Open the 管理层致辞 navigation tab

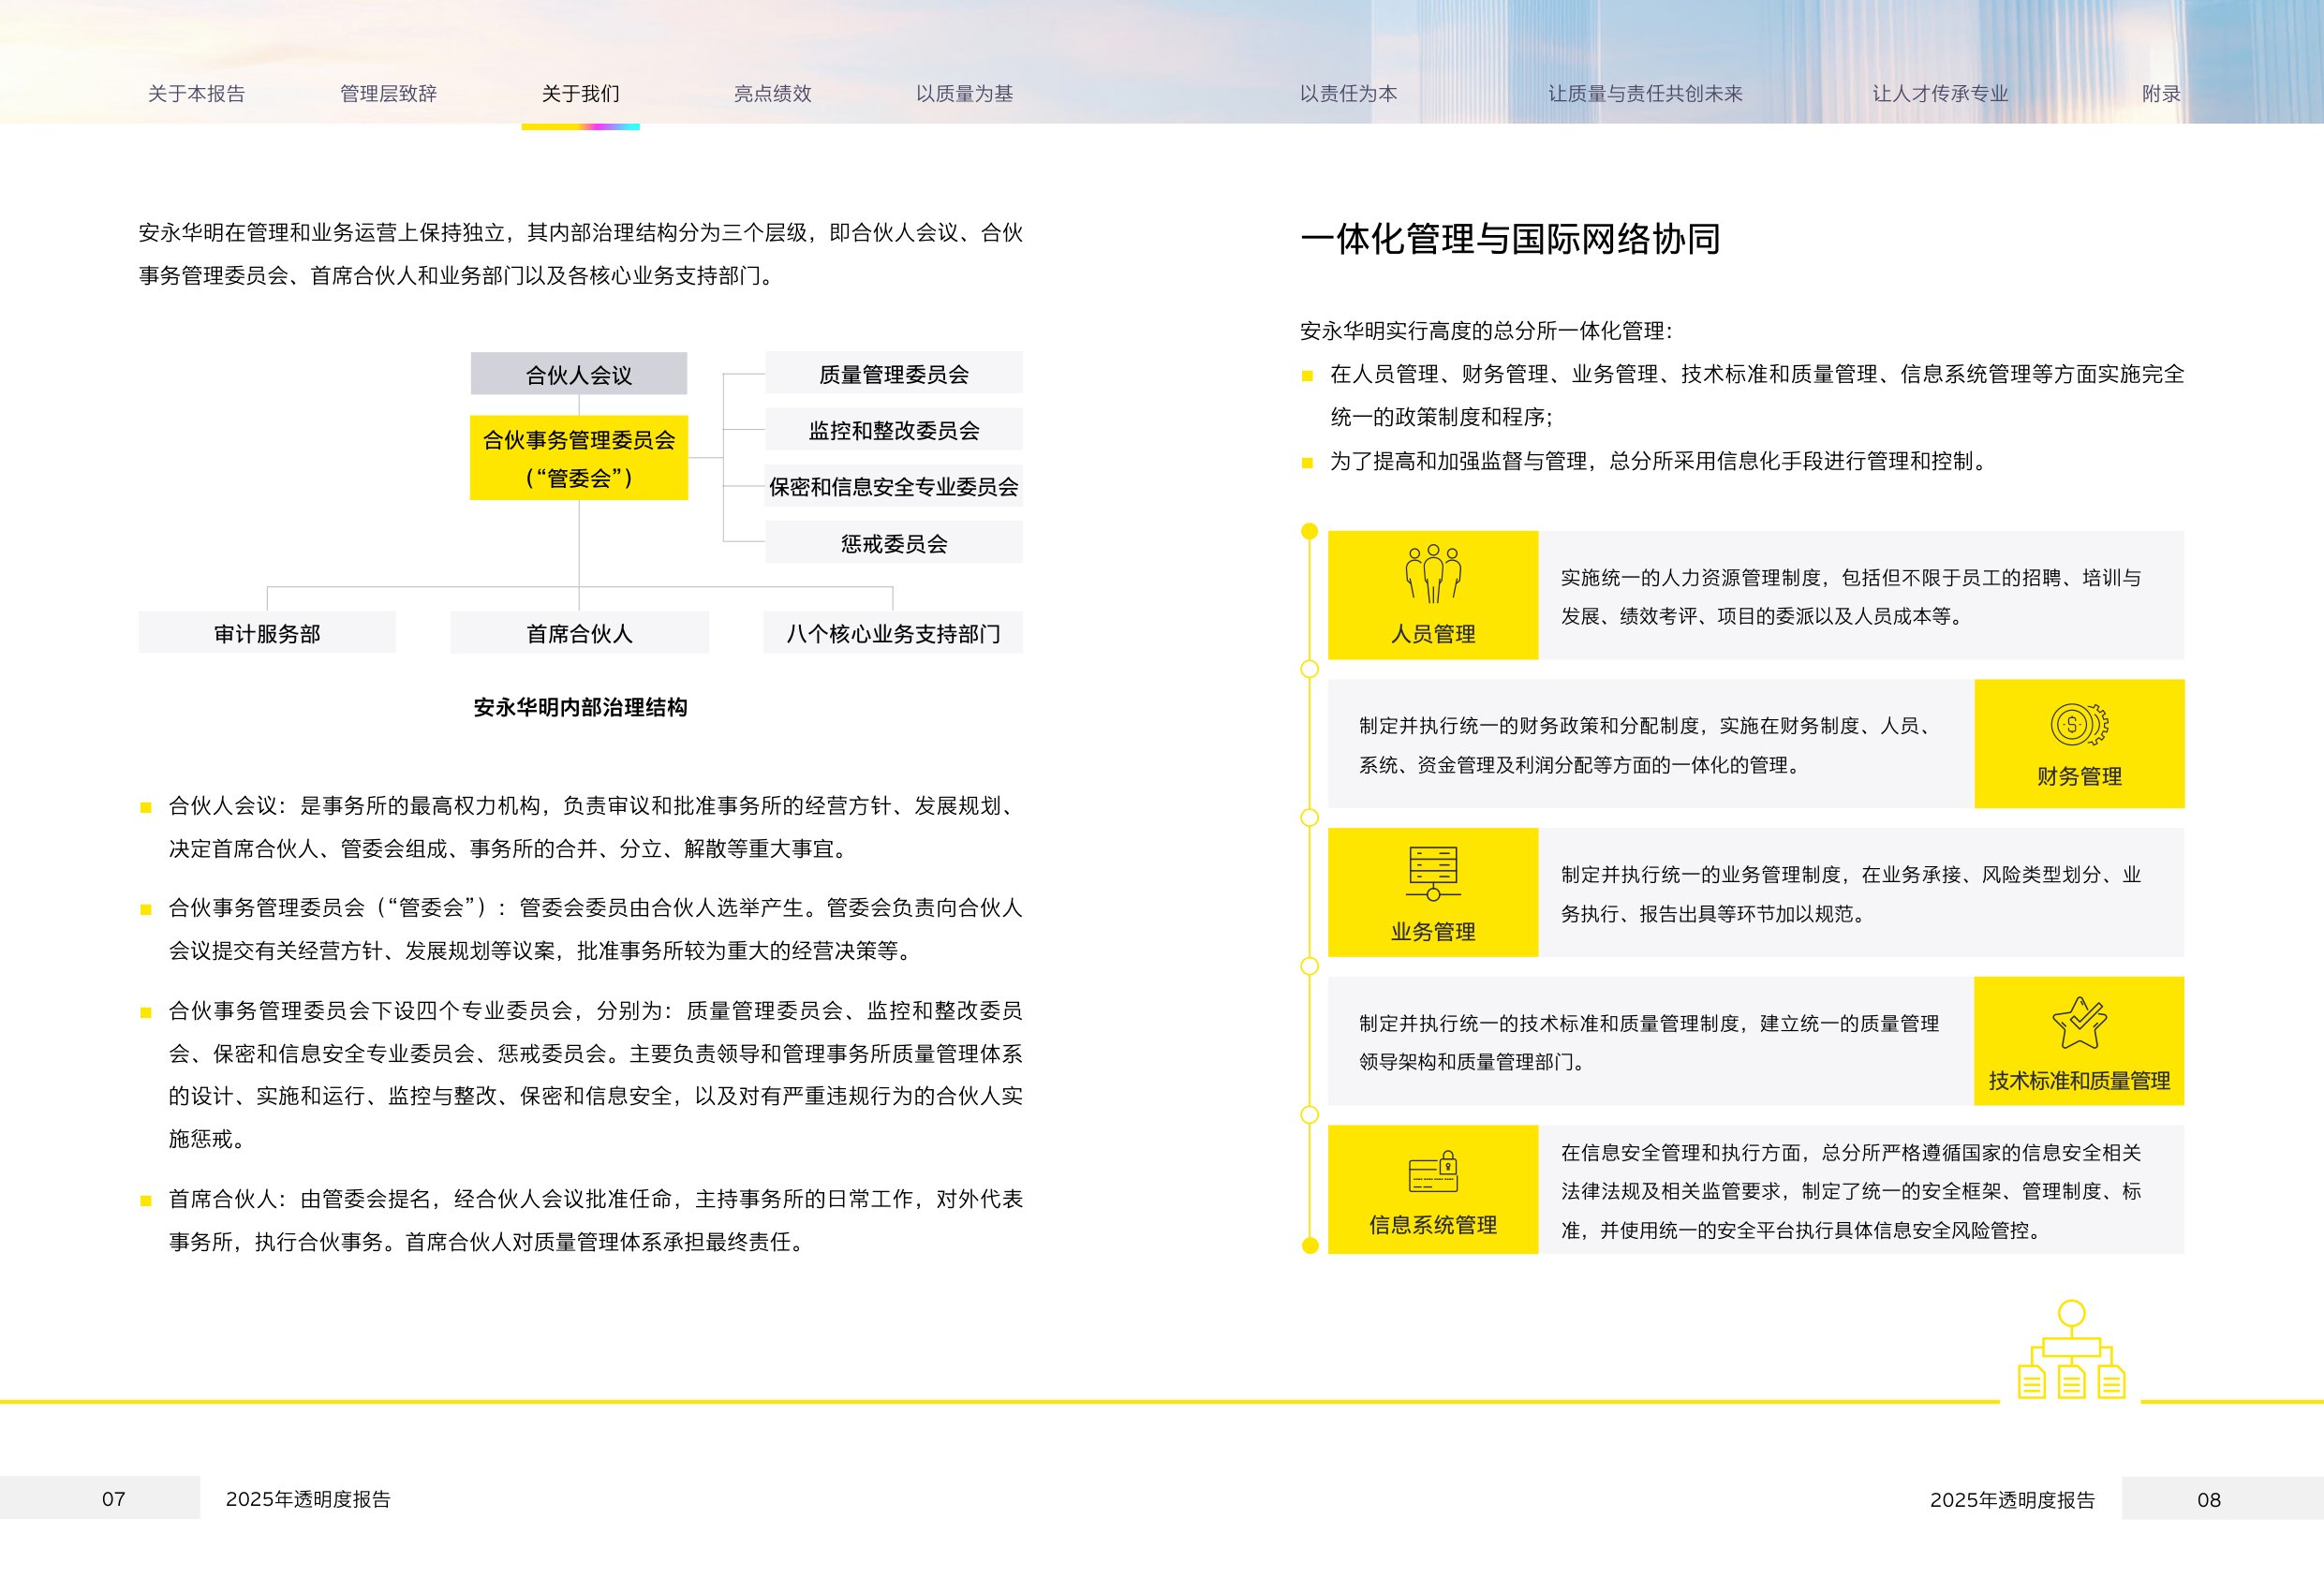tap(388, 94)
